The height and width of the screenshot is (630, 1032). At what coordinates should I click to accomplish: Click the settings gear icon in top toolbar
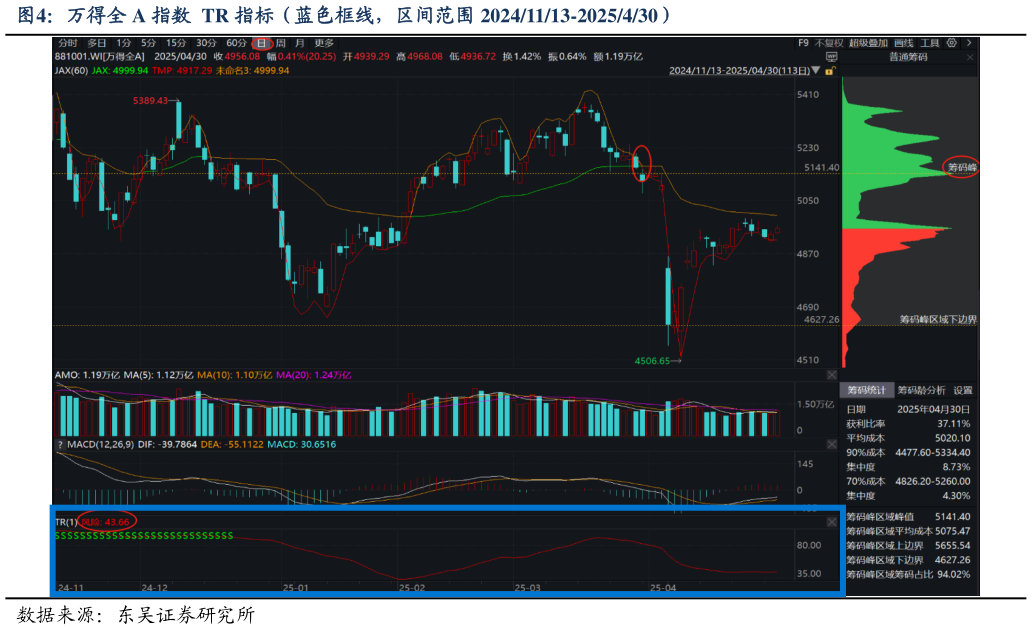tap(951, 43)
